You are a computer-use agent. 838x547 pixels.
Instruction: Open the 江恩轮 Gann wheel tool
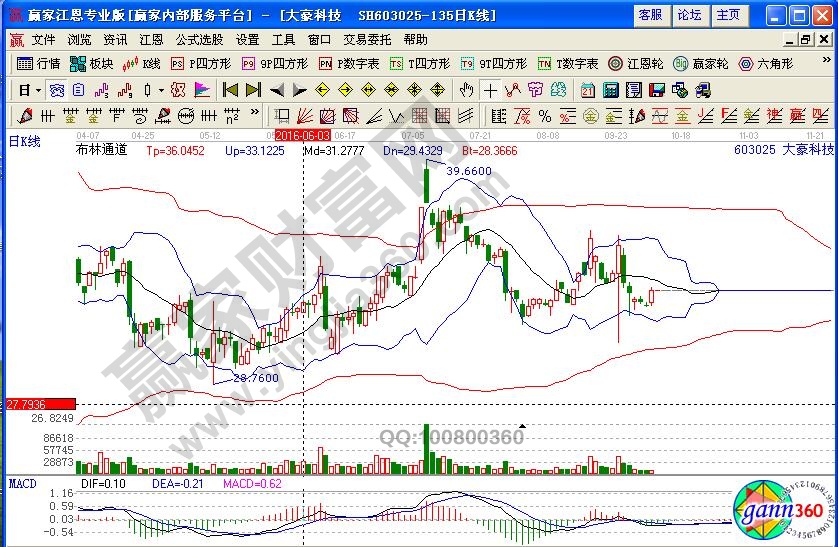pos(636,64)
